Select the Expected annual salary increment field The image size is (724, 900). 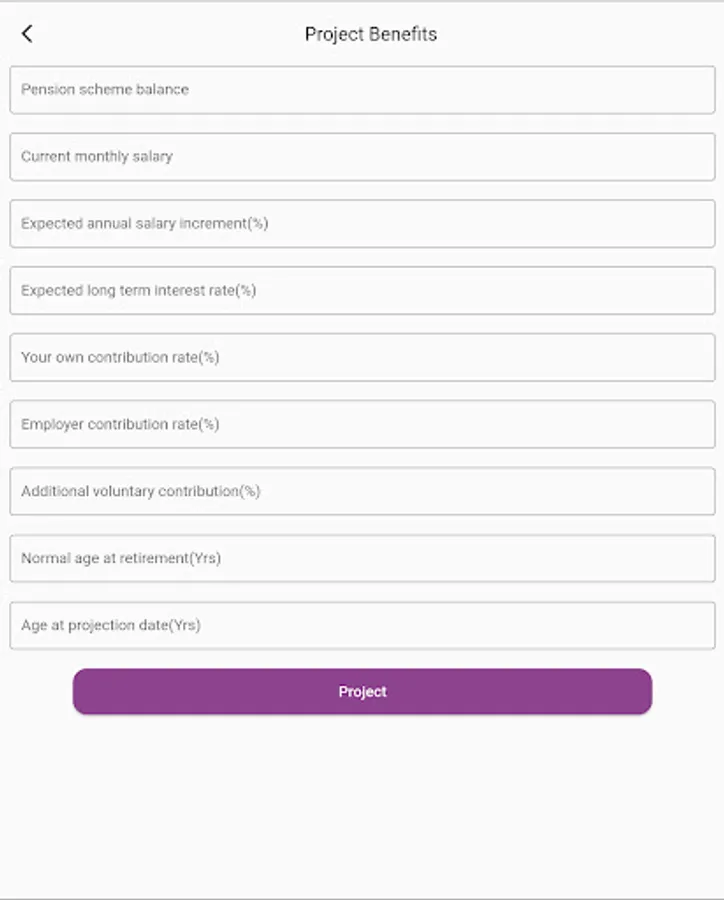[362, 224]
